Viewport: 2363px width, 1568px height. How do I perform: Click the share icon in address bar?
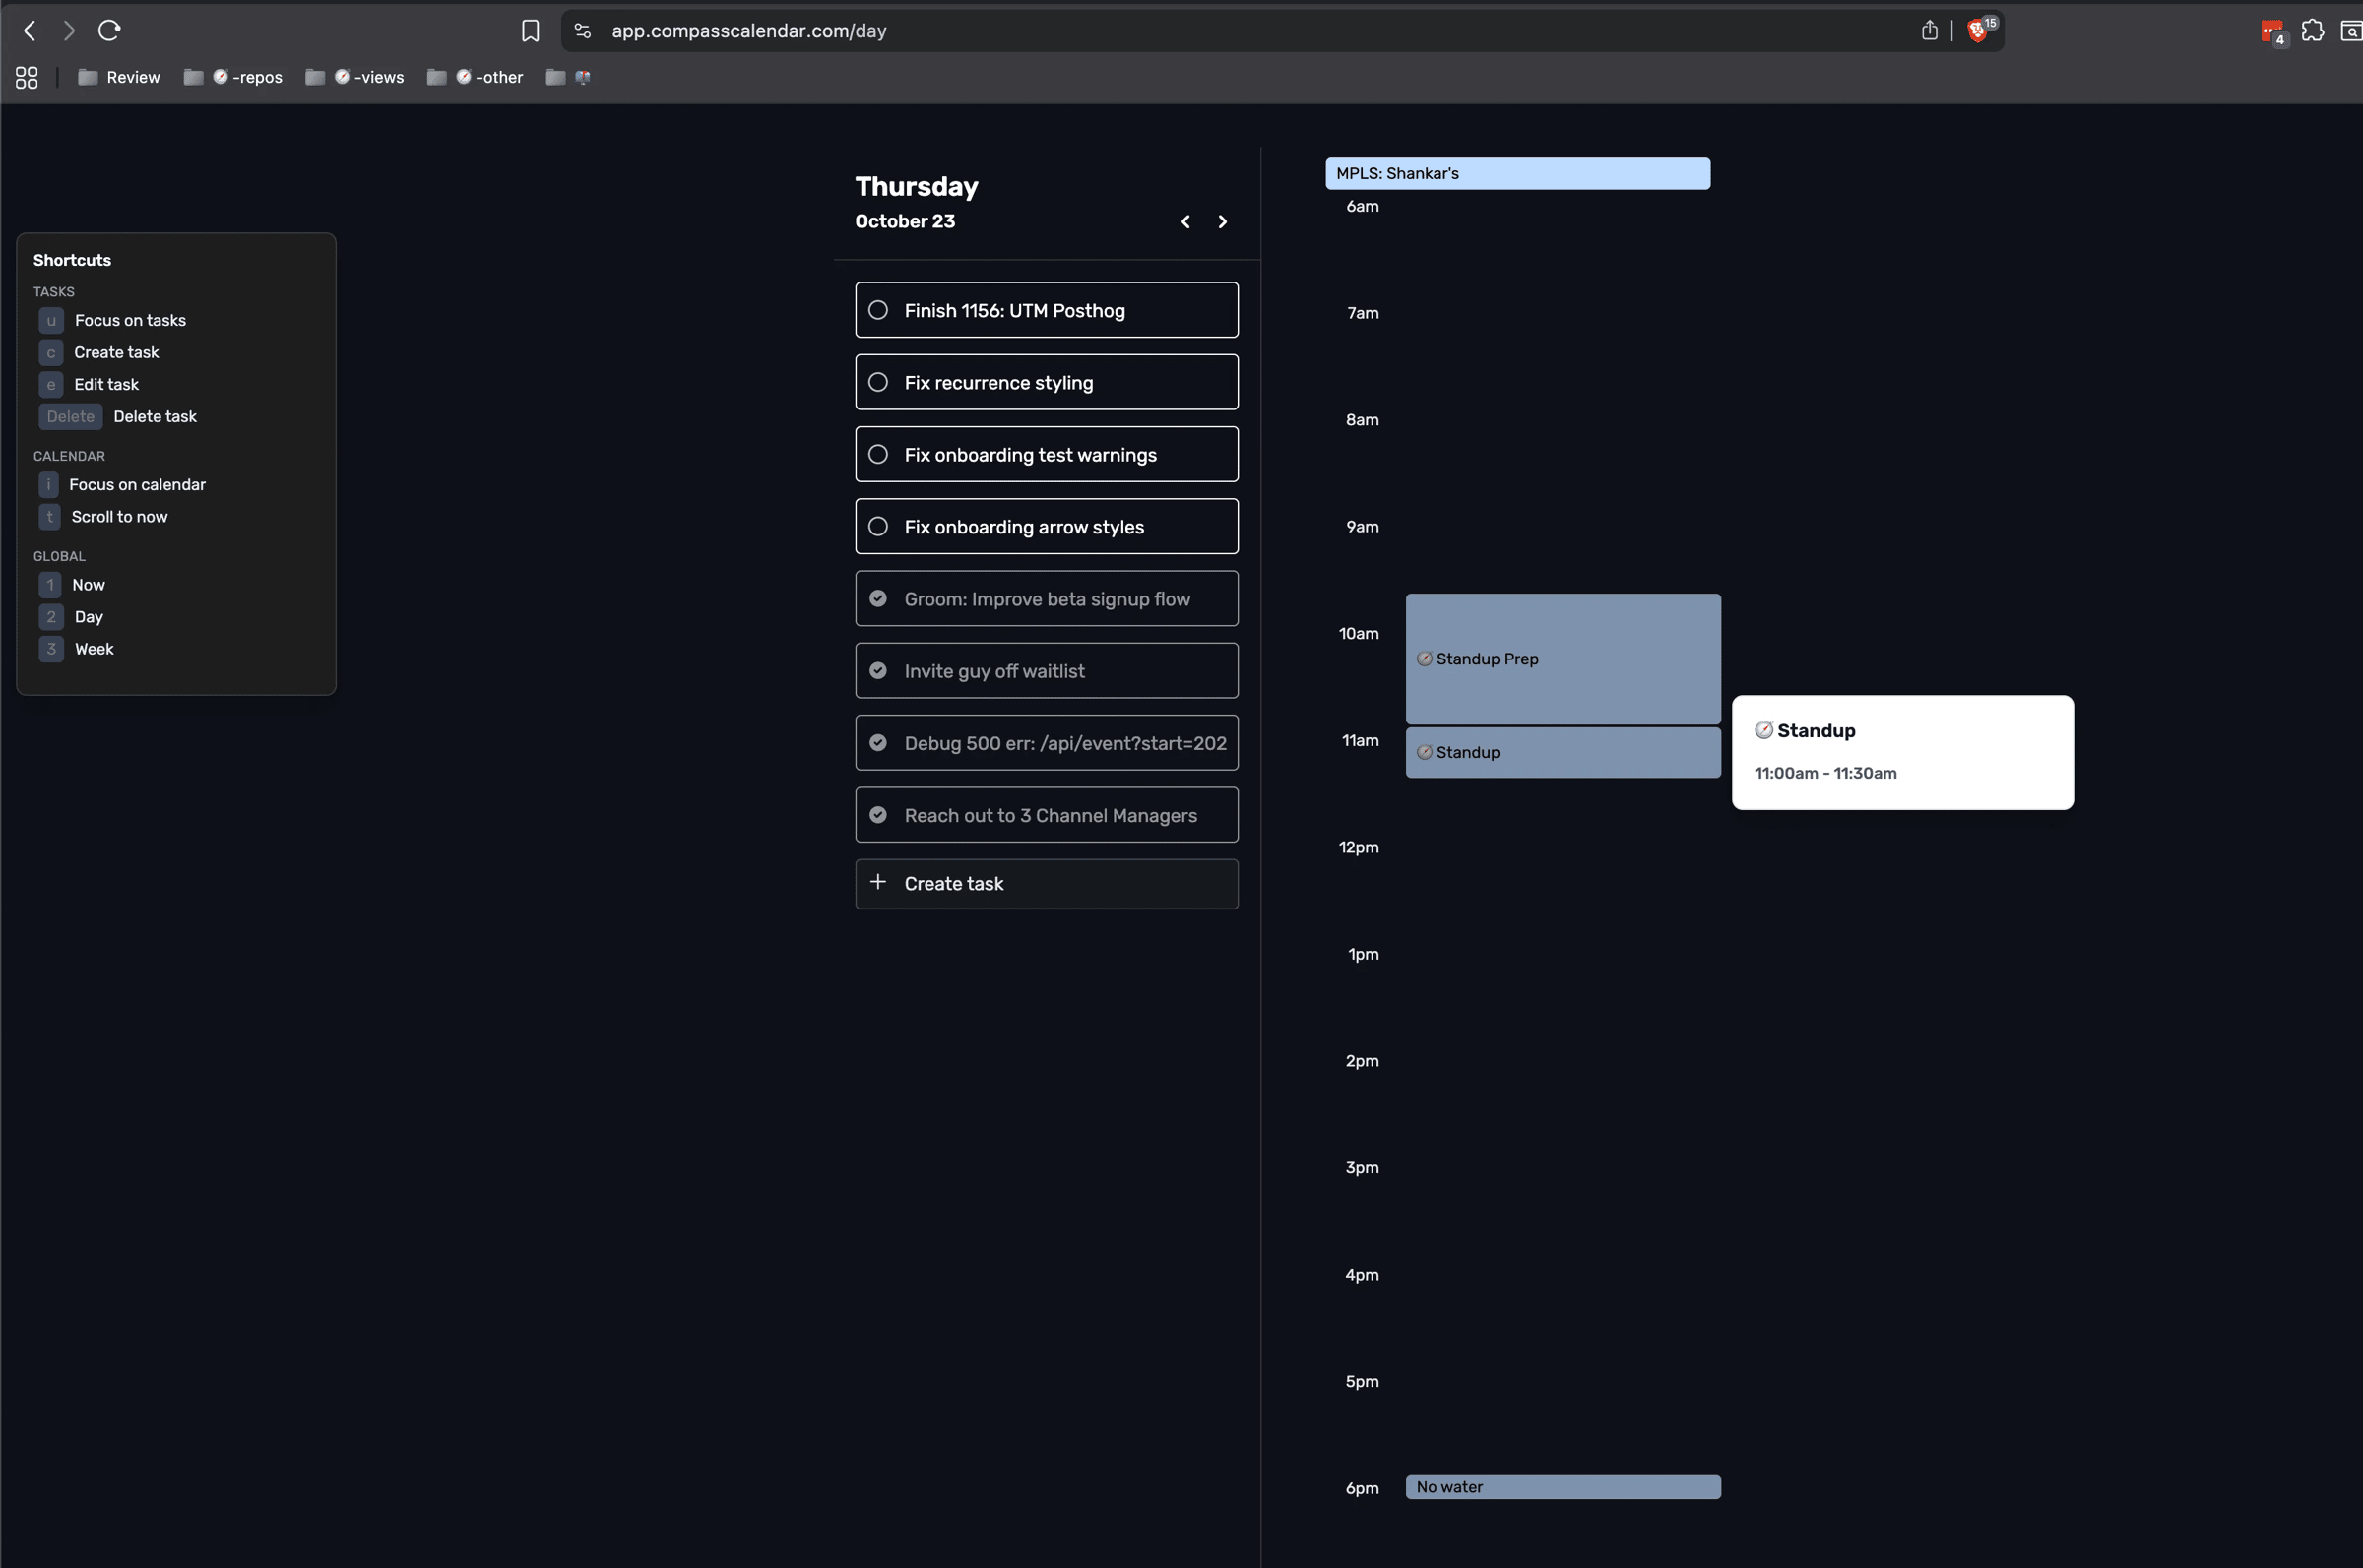click(1929, 31)
